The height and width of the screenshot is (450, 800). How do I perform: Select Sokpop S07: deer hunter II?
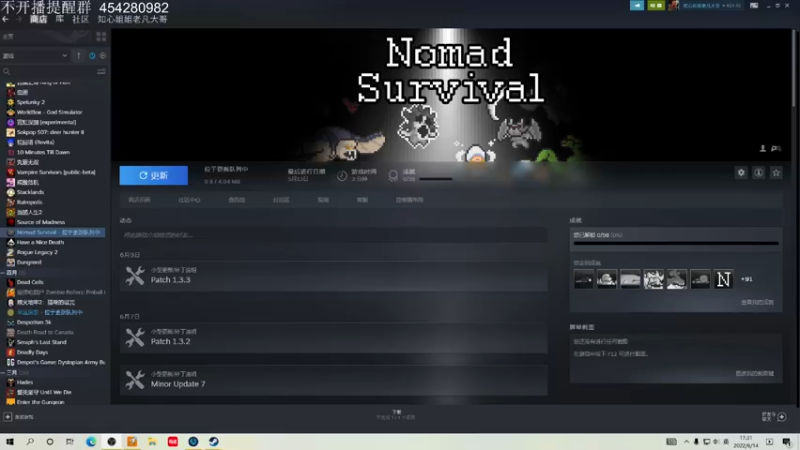50,132
